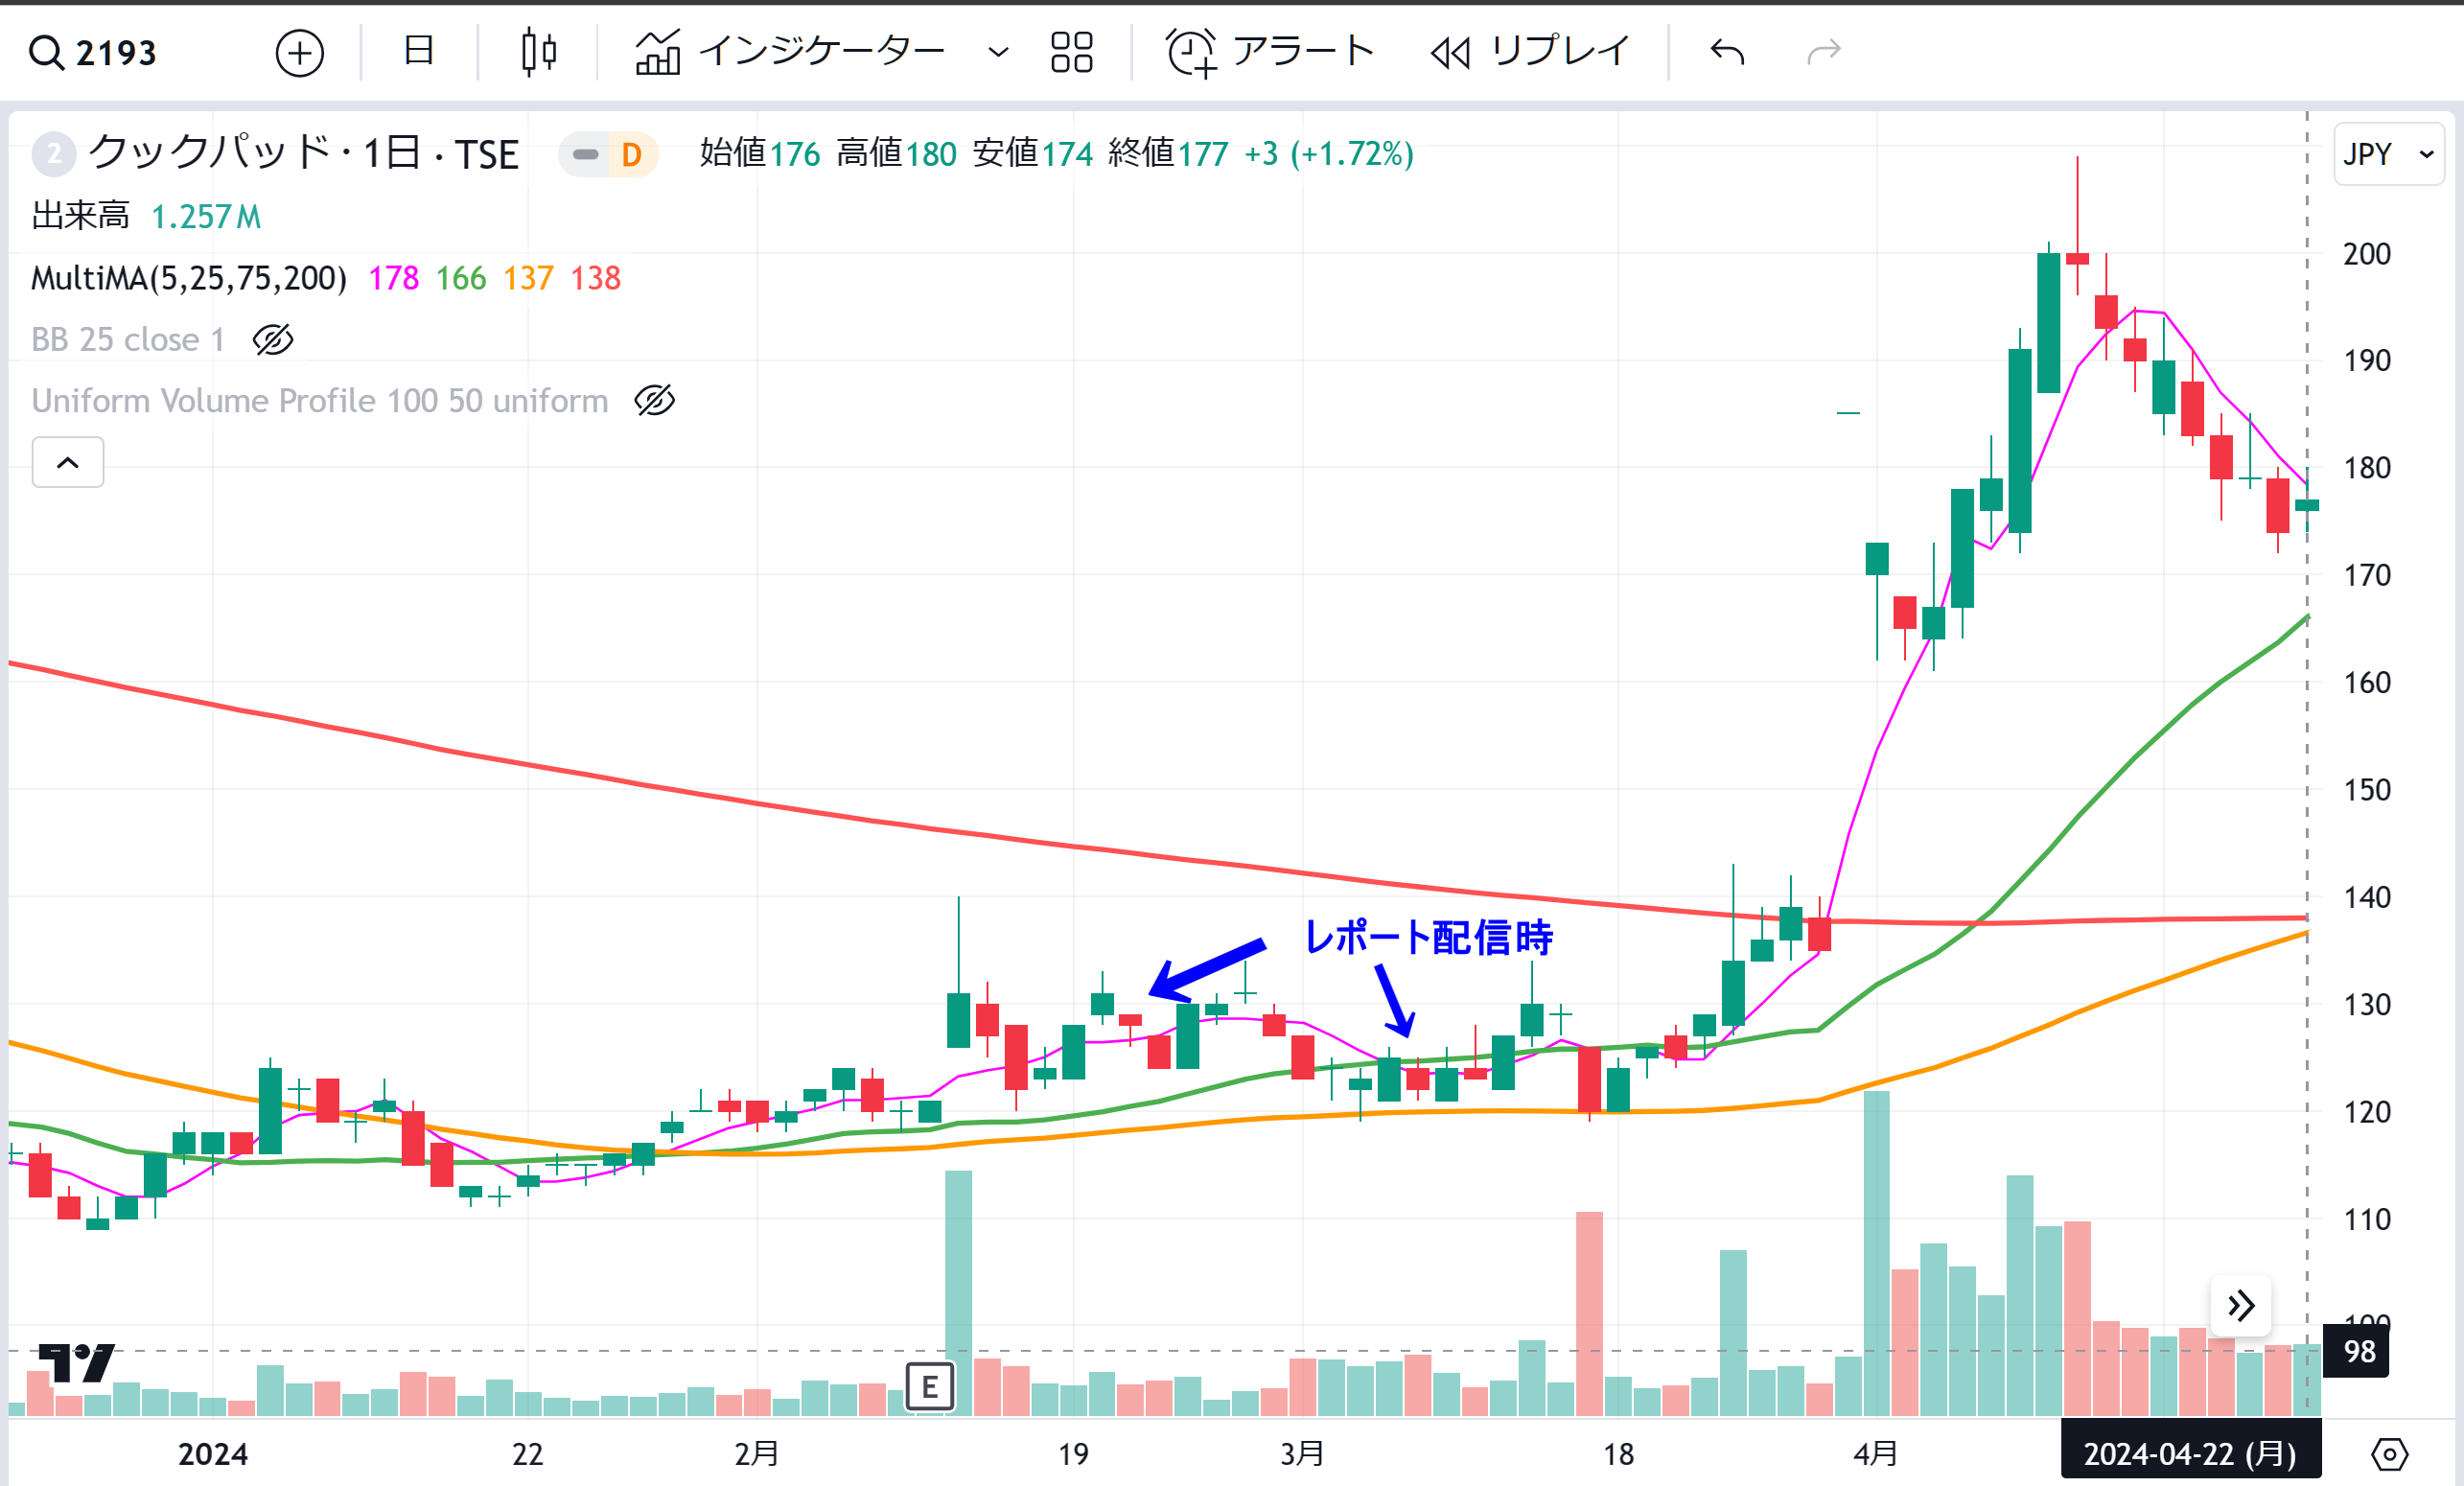Open the インジケーター indicators dialog
Screen dimensions: 2464x1486
click(x=790, y=52)
